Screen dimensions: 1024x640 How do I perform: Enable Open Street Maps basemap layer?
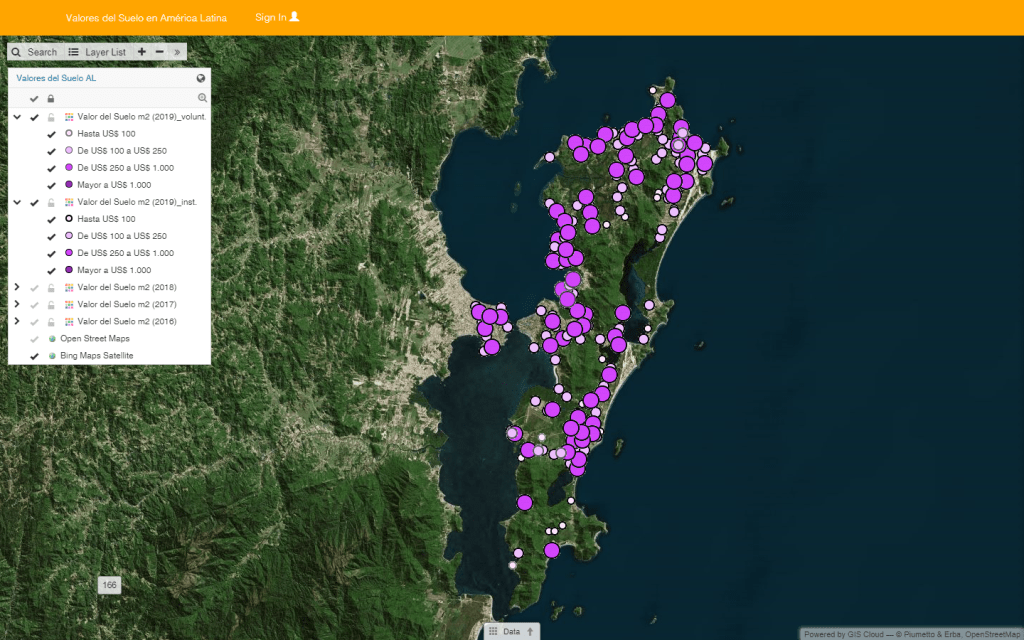coord(34,339)
